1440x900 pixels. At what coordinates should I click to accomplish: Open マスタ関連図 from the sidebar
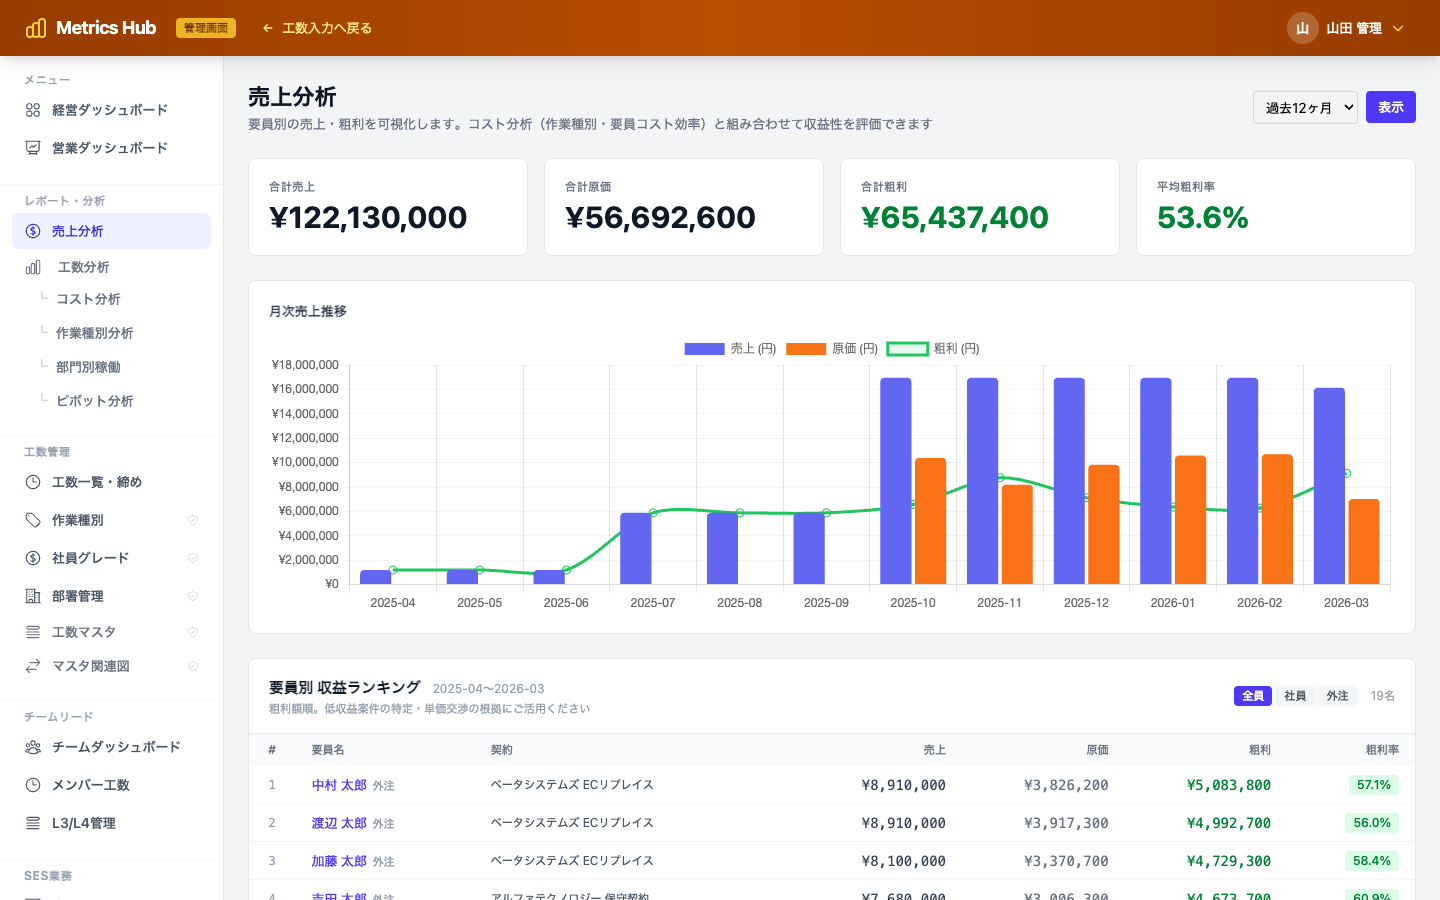tap(92, 666)
